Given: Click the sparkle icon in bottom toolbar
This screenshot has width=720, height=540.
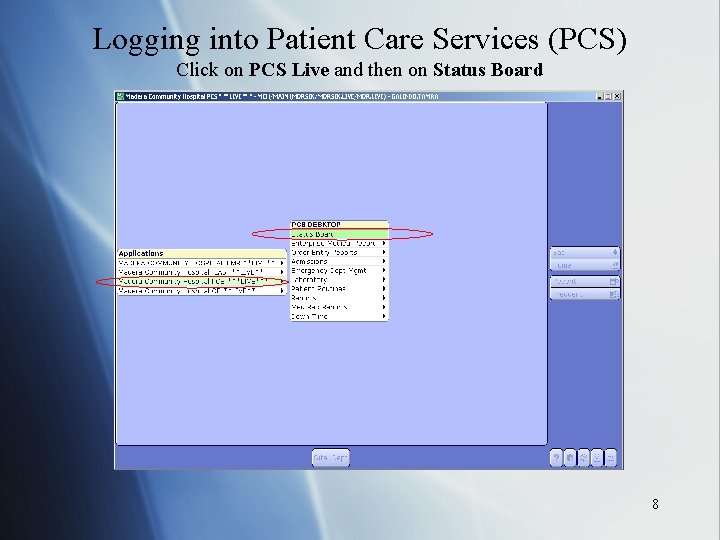Looking at the screenshot, I should click(x=584, y=458).
